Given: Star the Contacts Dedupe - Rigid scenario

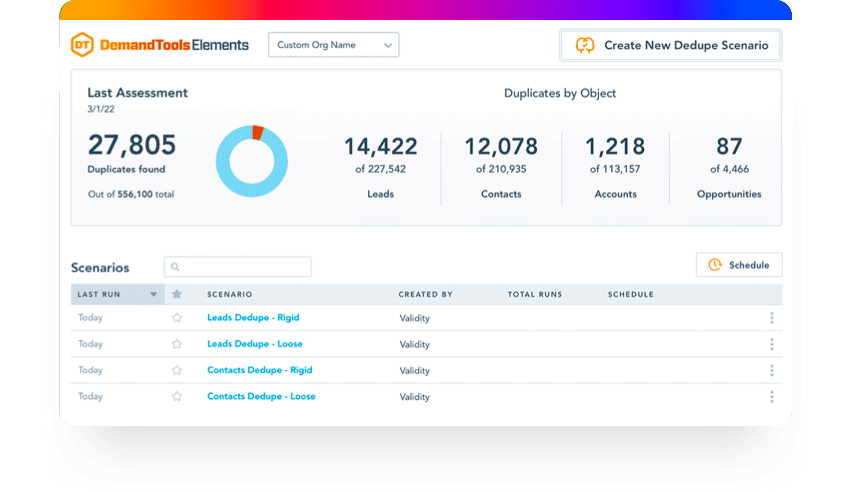Looking at the screenshot, I should coord(177,370).
